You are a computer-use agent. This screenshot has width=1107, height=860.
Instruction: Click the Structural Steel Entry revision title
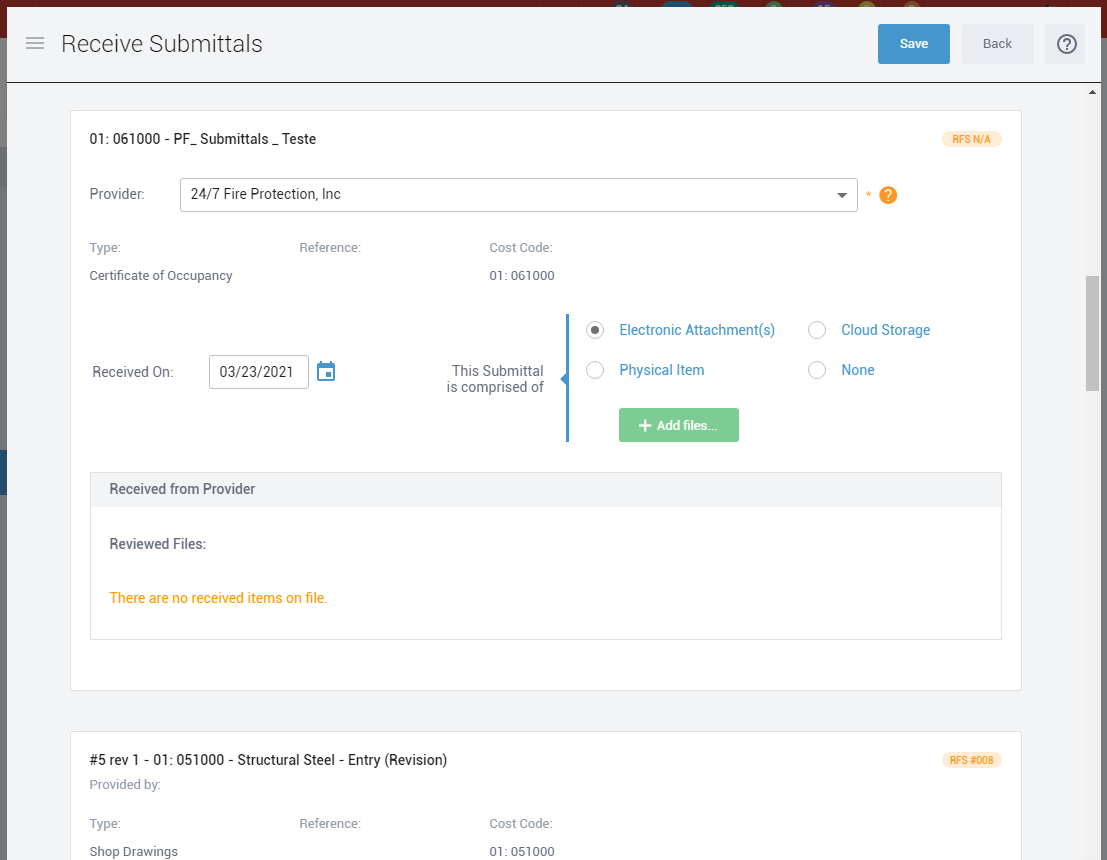(x=268, y=760)
